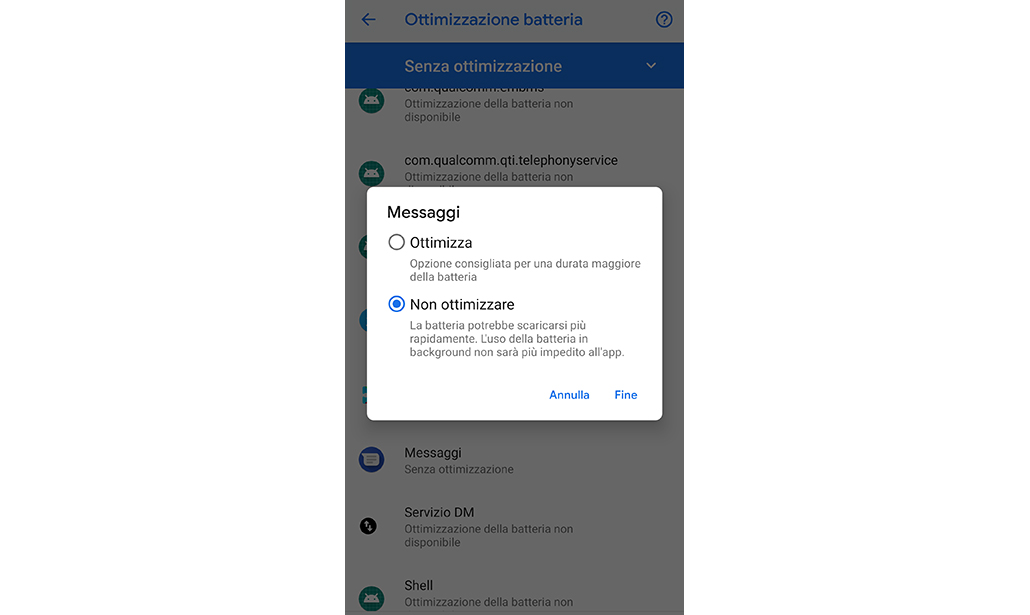Tap the first android icon under the dropdown
The width and height of the screenshot is (1030, 615).
click(x=371, y=101)
